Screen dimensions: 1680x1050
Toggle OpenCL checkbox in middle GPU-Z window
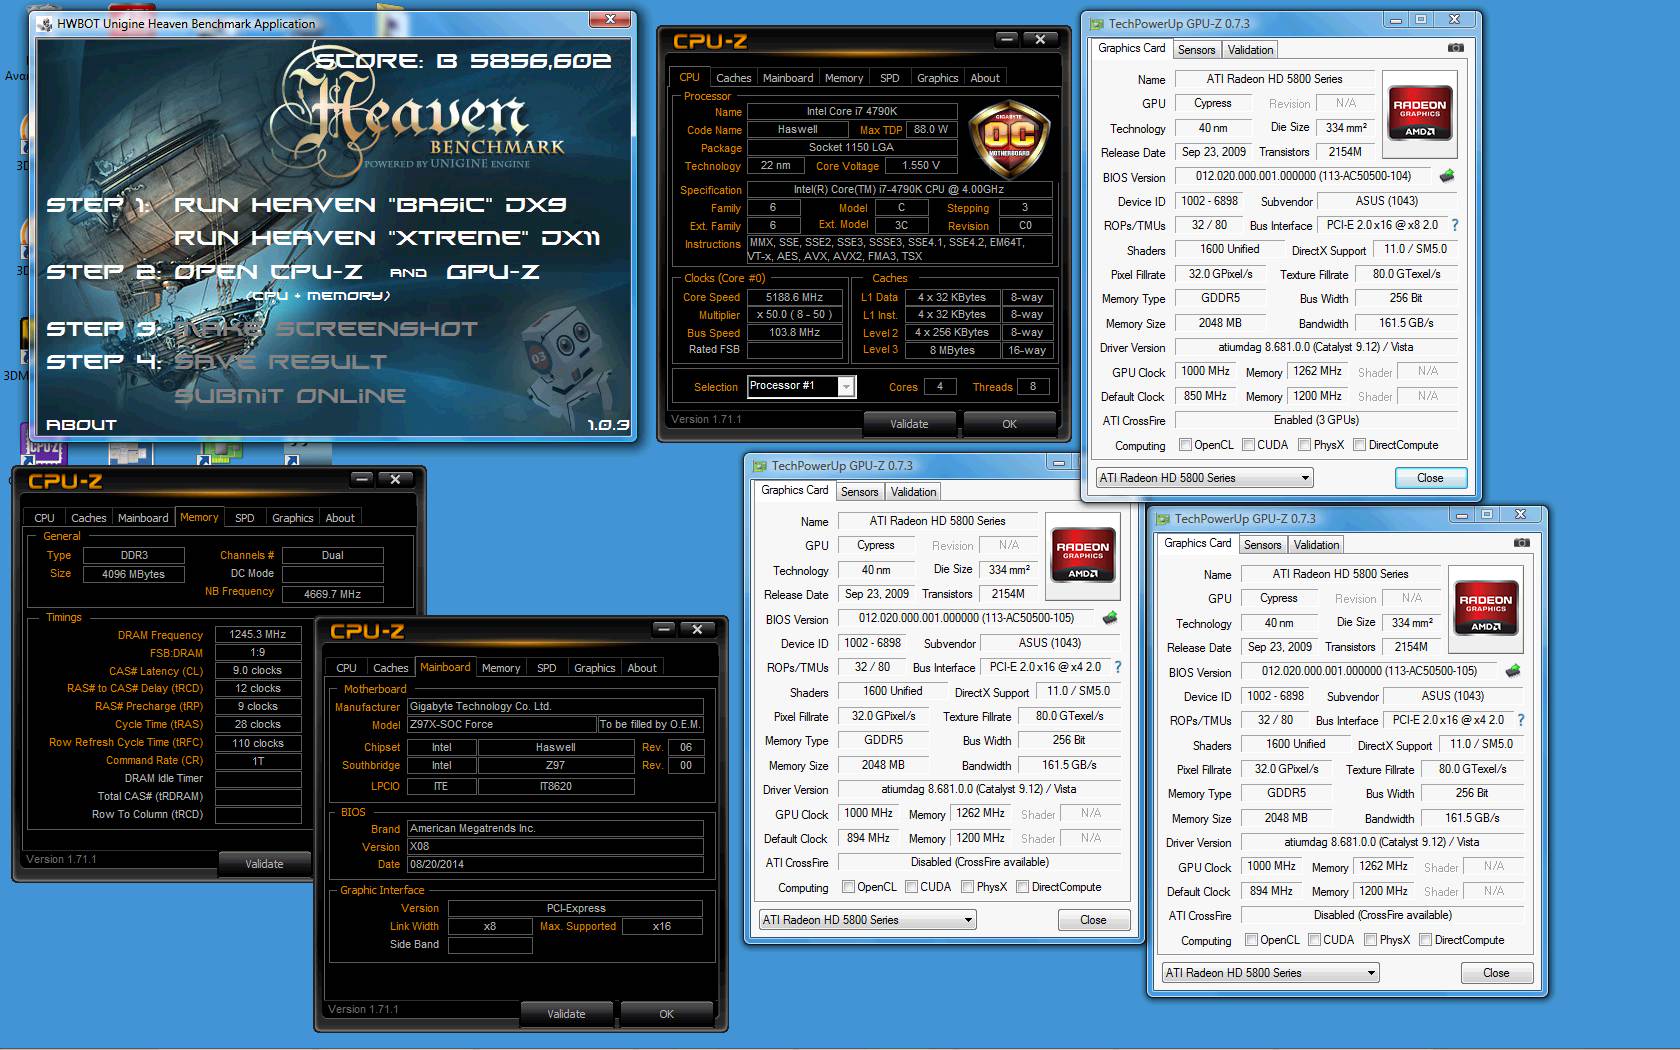click(848, 887)
